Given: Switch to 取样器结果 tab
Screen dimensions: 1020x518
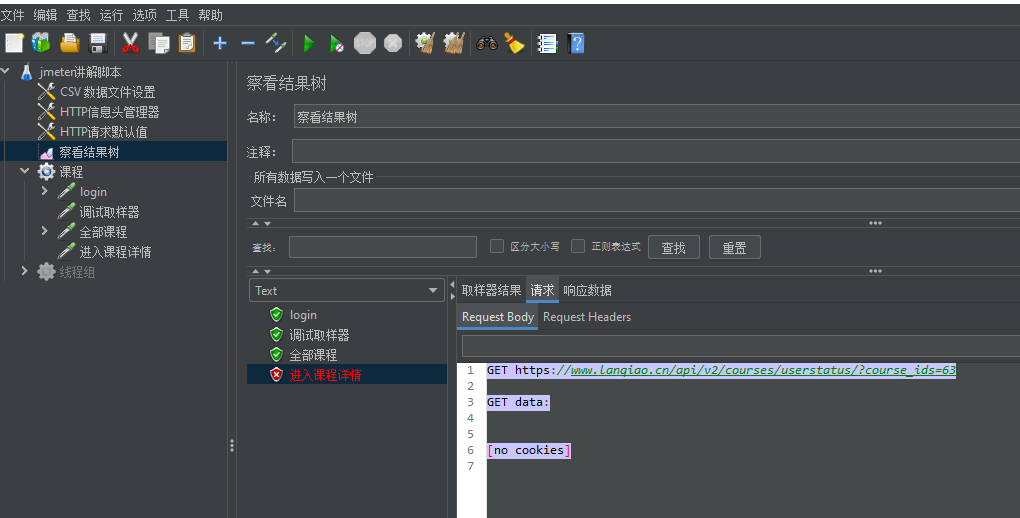Looking at the screenshot, I should pos(491,290).
